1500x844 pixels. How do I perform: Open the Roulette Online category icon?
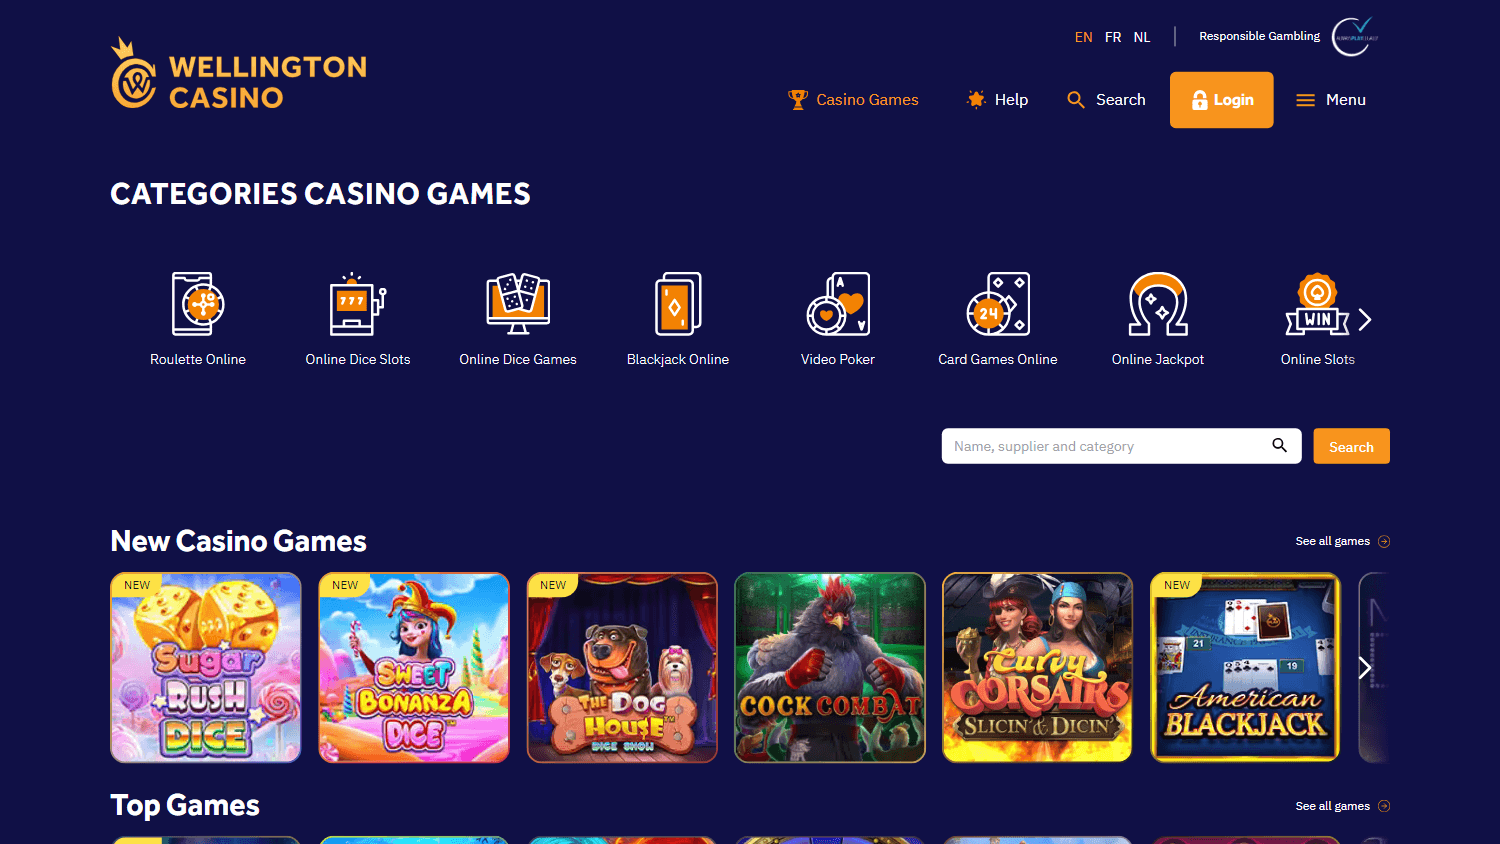tap(198, 304)
